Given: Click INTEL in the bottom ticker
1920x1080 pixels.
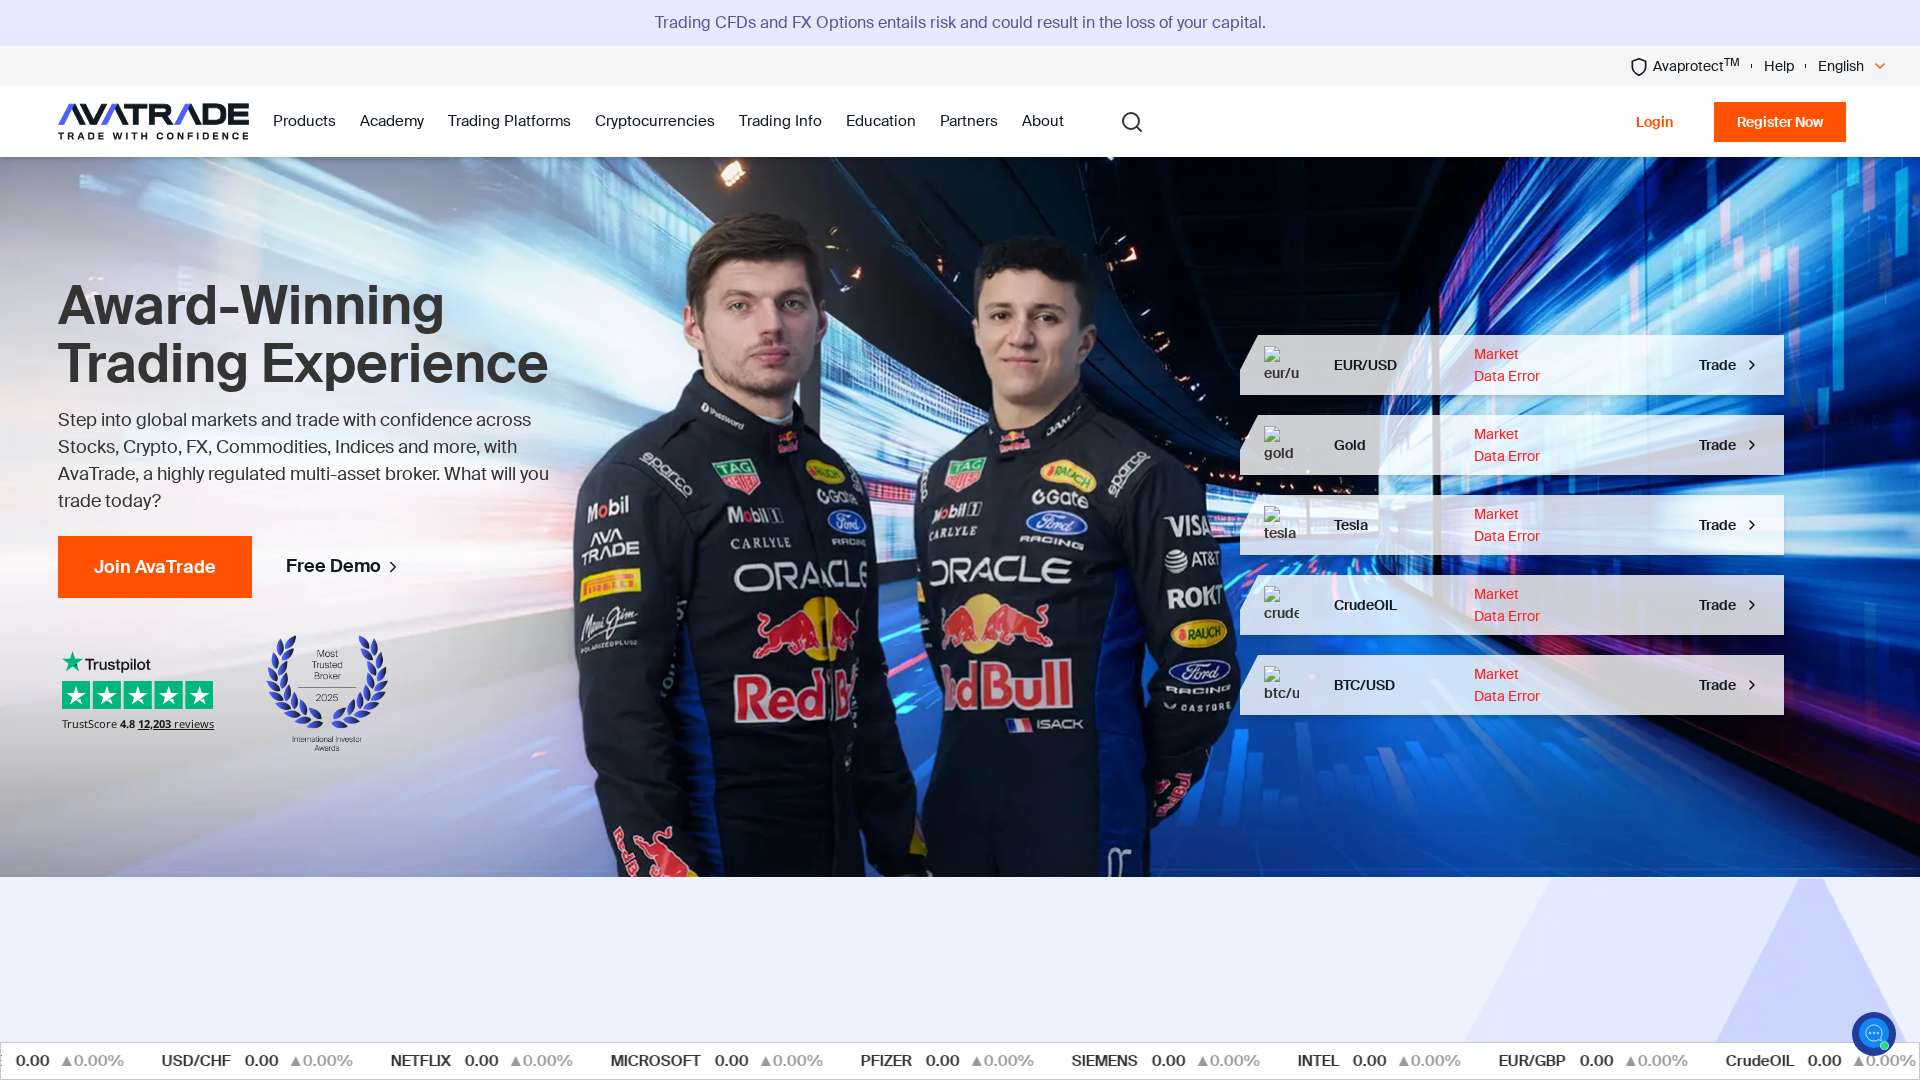Looking at the screenshot, I should pos(1318,1061).
